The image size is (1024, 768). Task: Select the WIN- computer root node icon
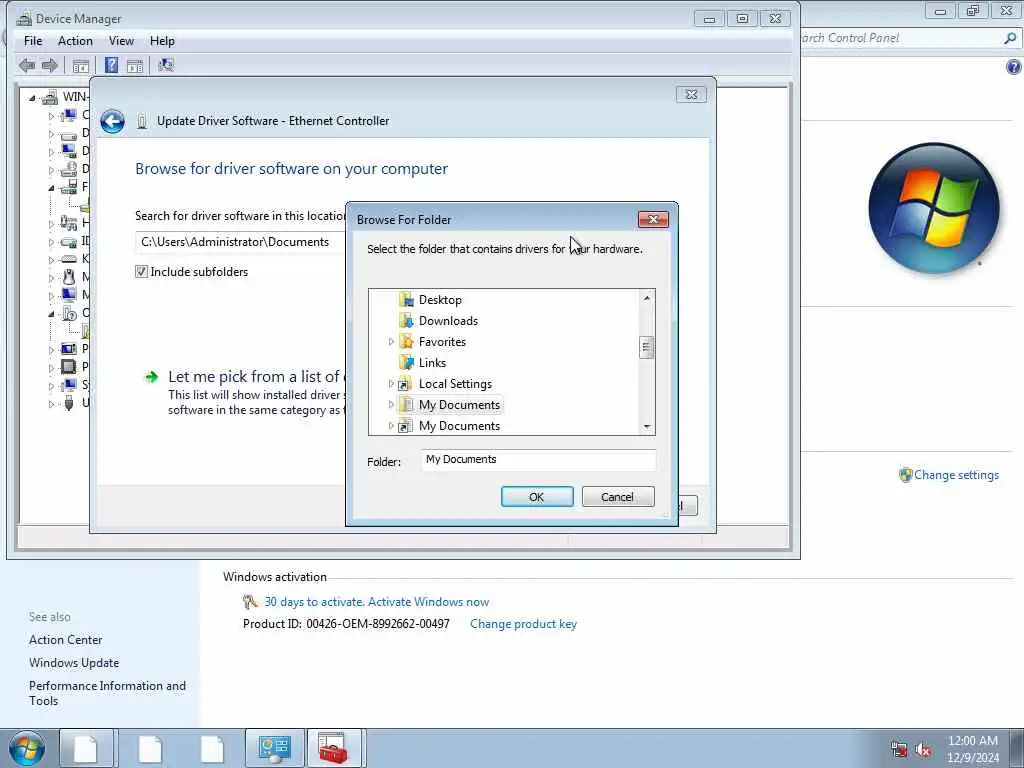[50, 97]
